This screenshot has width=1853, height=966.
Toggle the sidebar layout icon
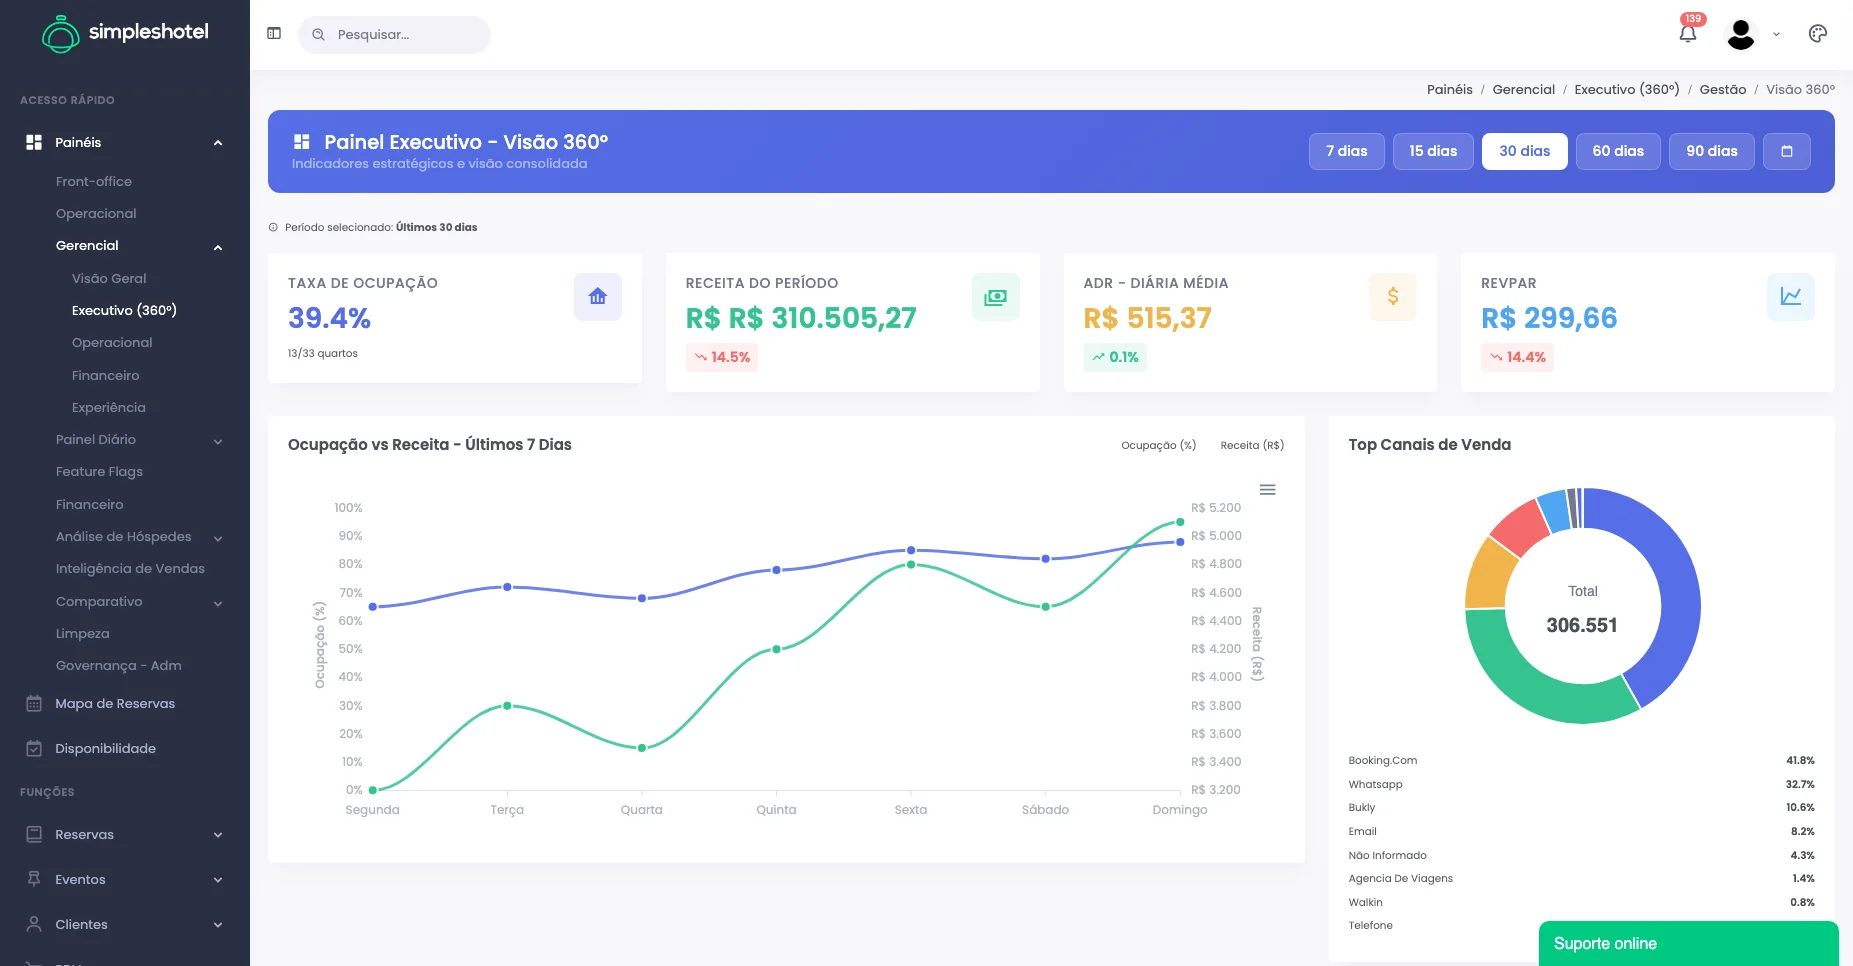pos(274,34)
